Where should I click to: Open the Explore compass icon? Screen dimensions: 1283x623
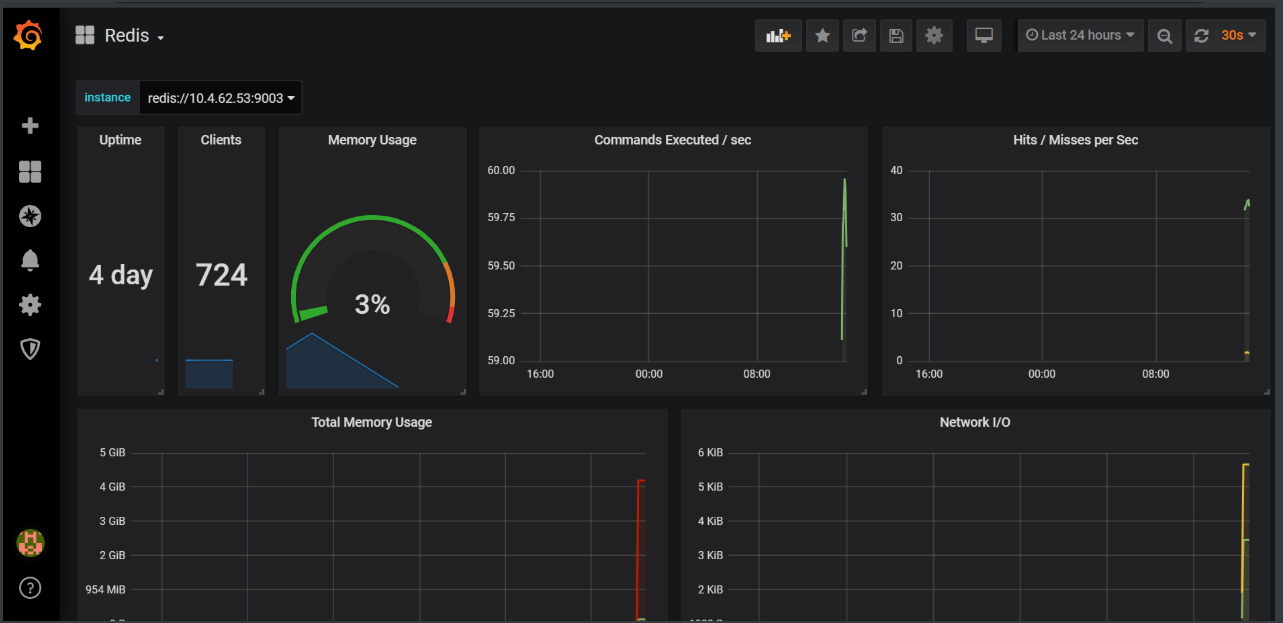[x=30, y=216]
